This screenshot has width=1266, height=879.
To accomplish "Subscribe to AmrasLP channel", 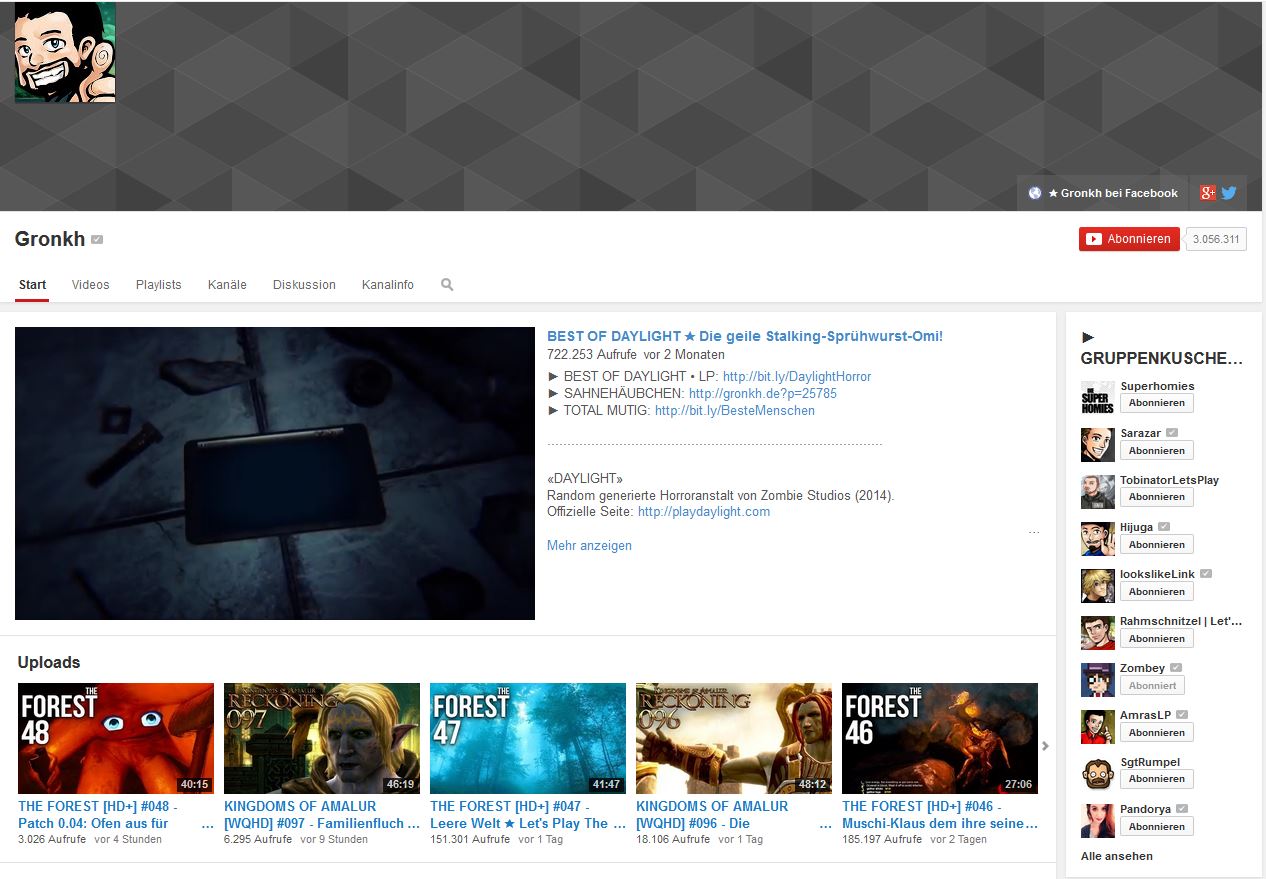I will tap(1156, 733).
